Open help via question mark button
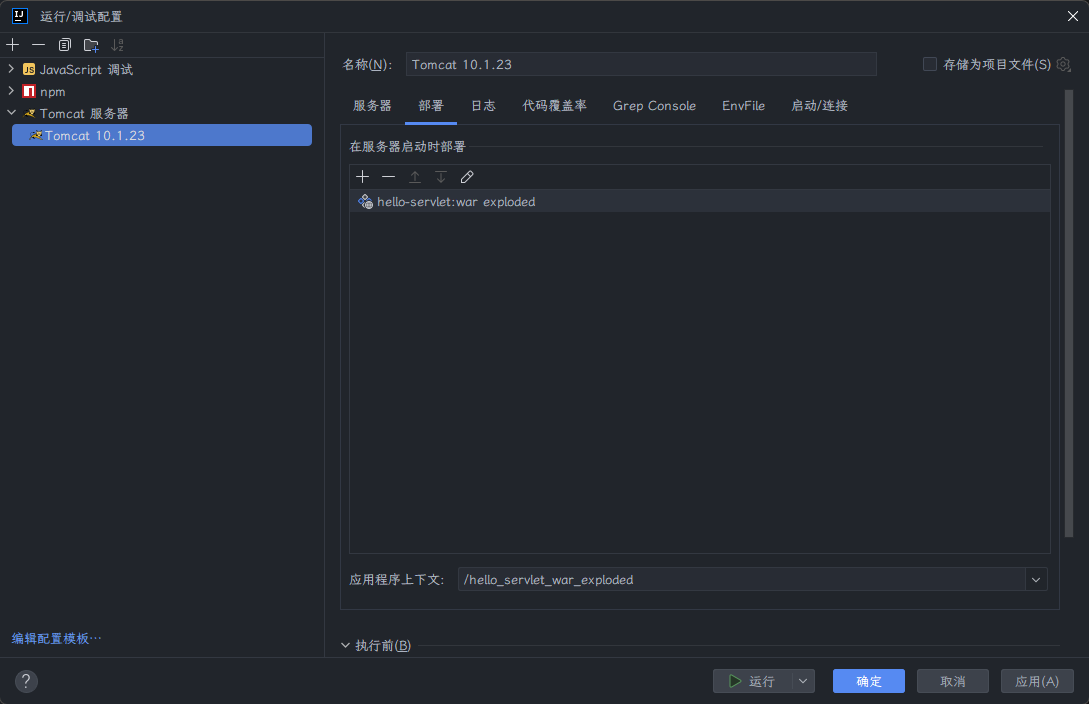Image resolution: width=1089 pixels, height=704 pixels. click(x=26, y=681)
